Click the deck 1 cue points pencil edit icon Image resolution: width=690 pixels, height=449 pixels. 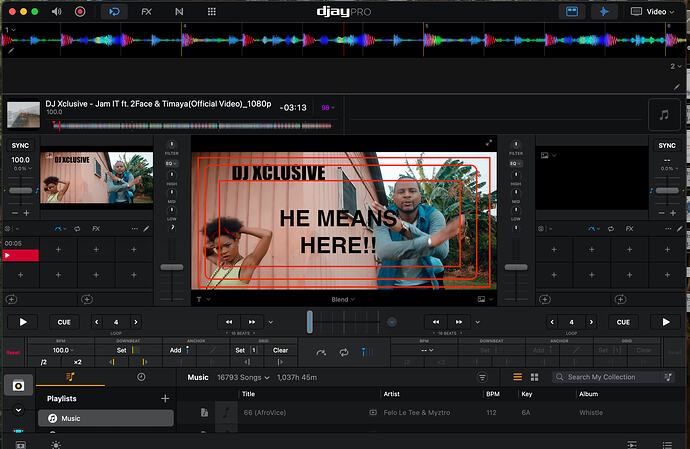coord(146,229)
